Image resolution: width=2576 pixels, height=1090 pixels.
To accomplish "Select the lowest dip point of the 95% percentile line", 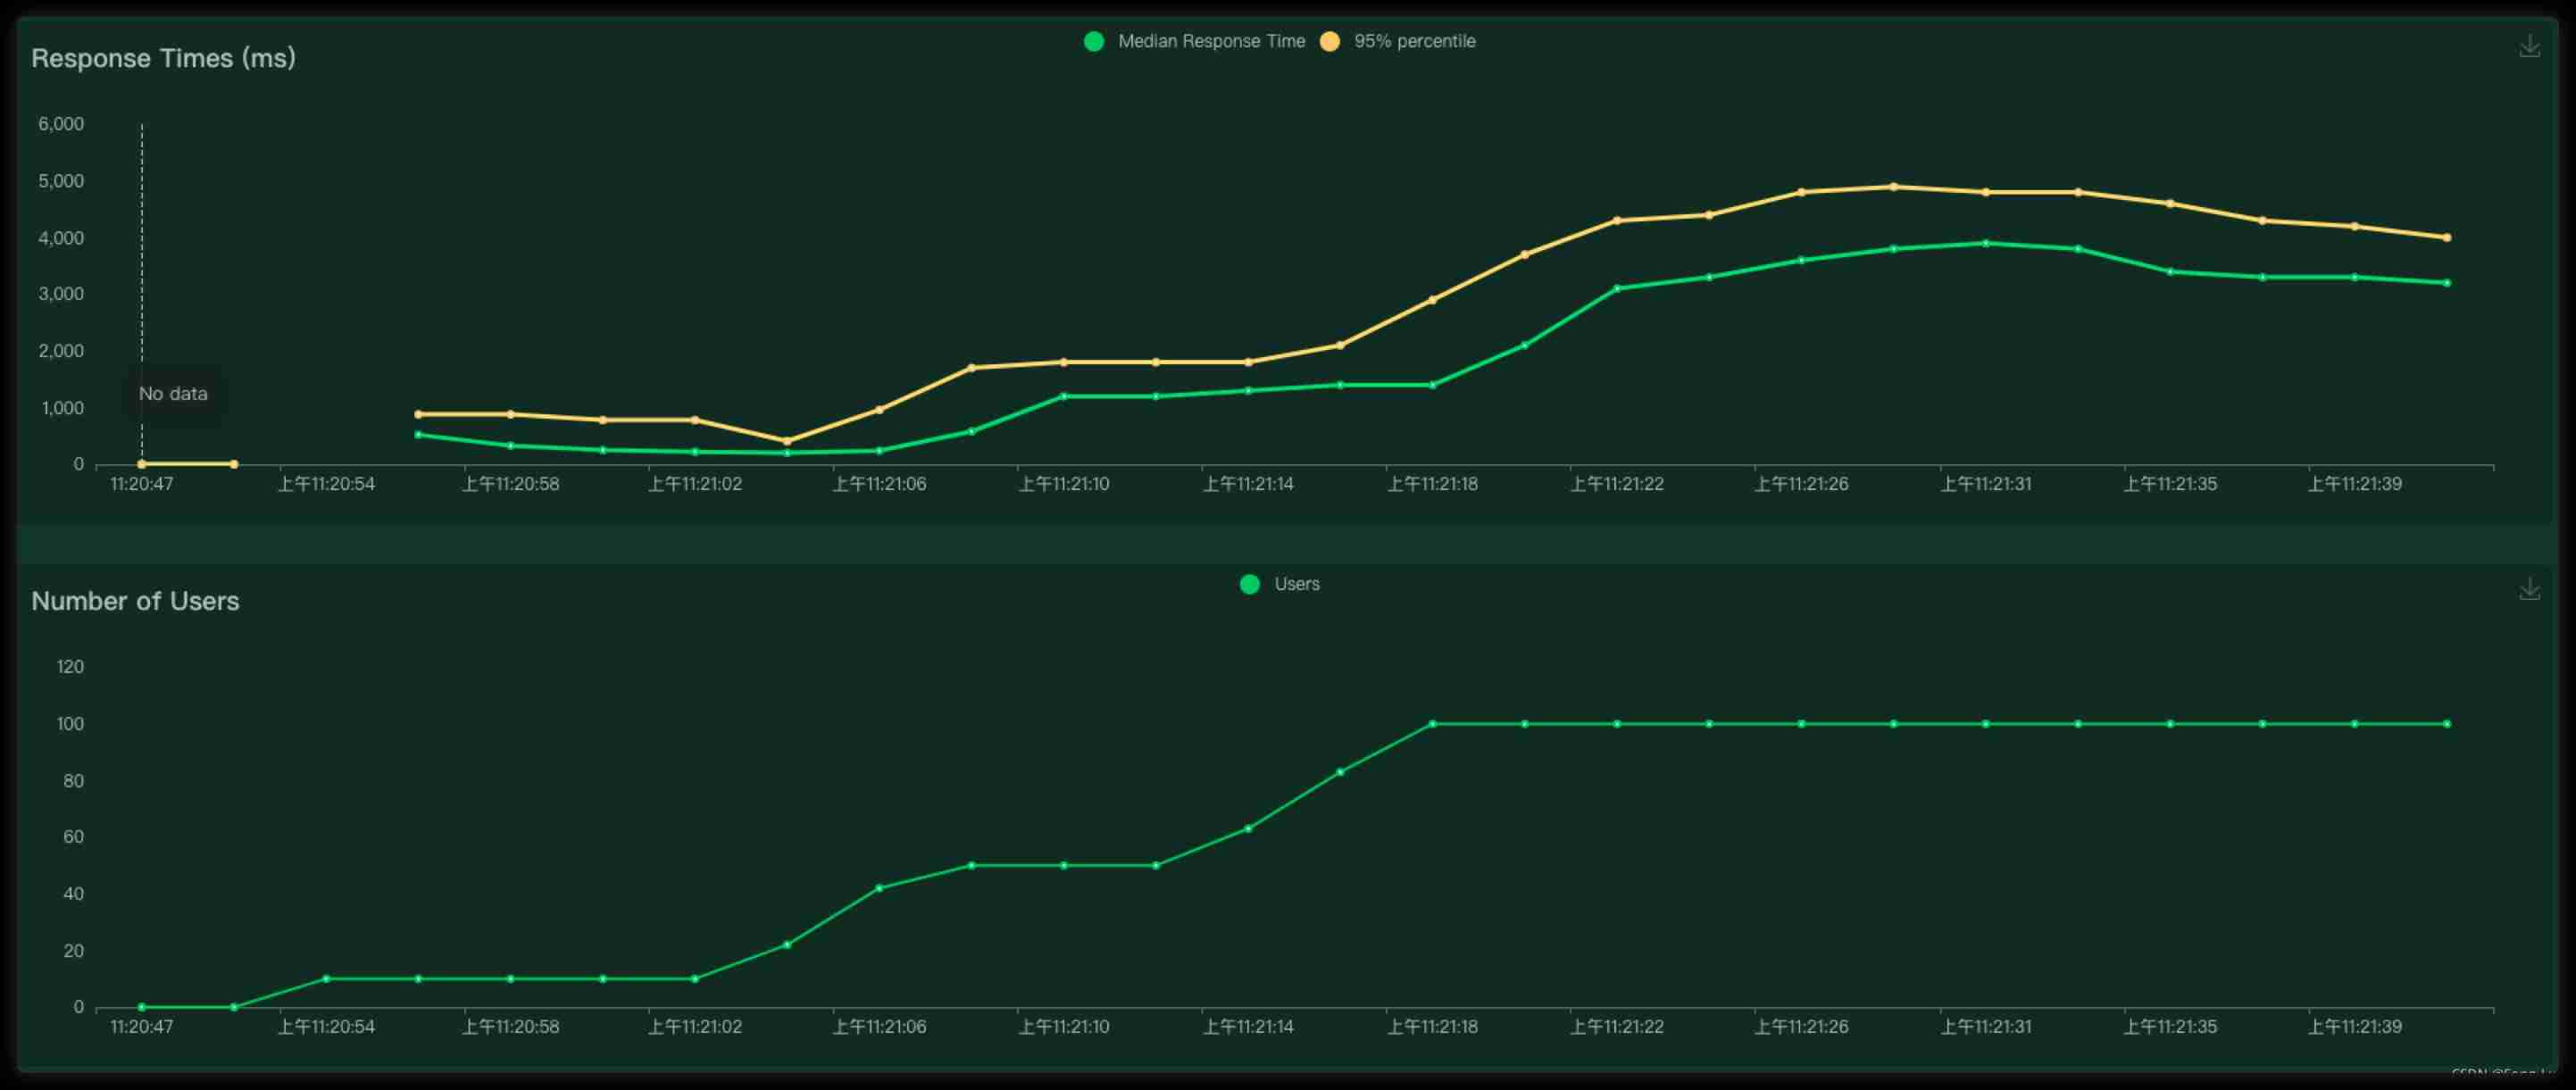I will 787,441.
